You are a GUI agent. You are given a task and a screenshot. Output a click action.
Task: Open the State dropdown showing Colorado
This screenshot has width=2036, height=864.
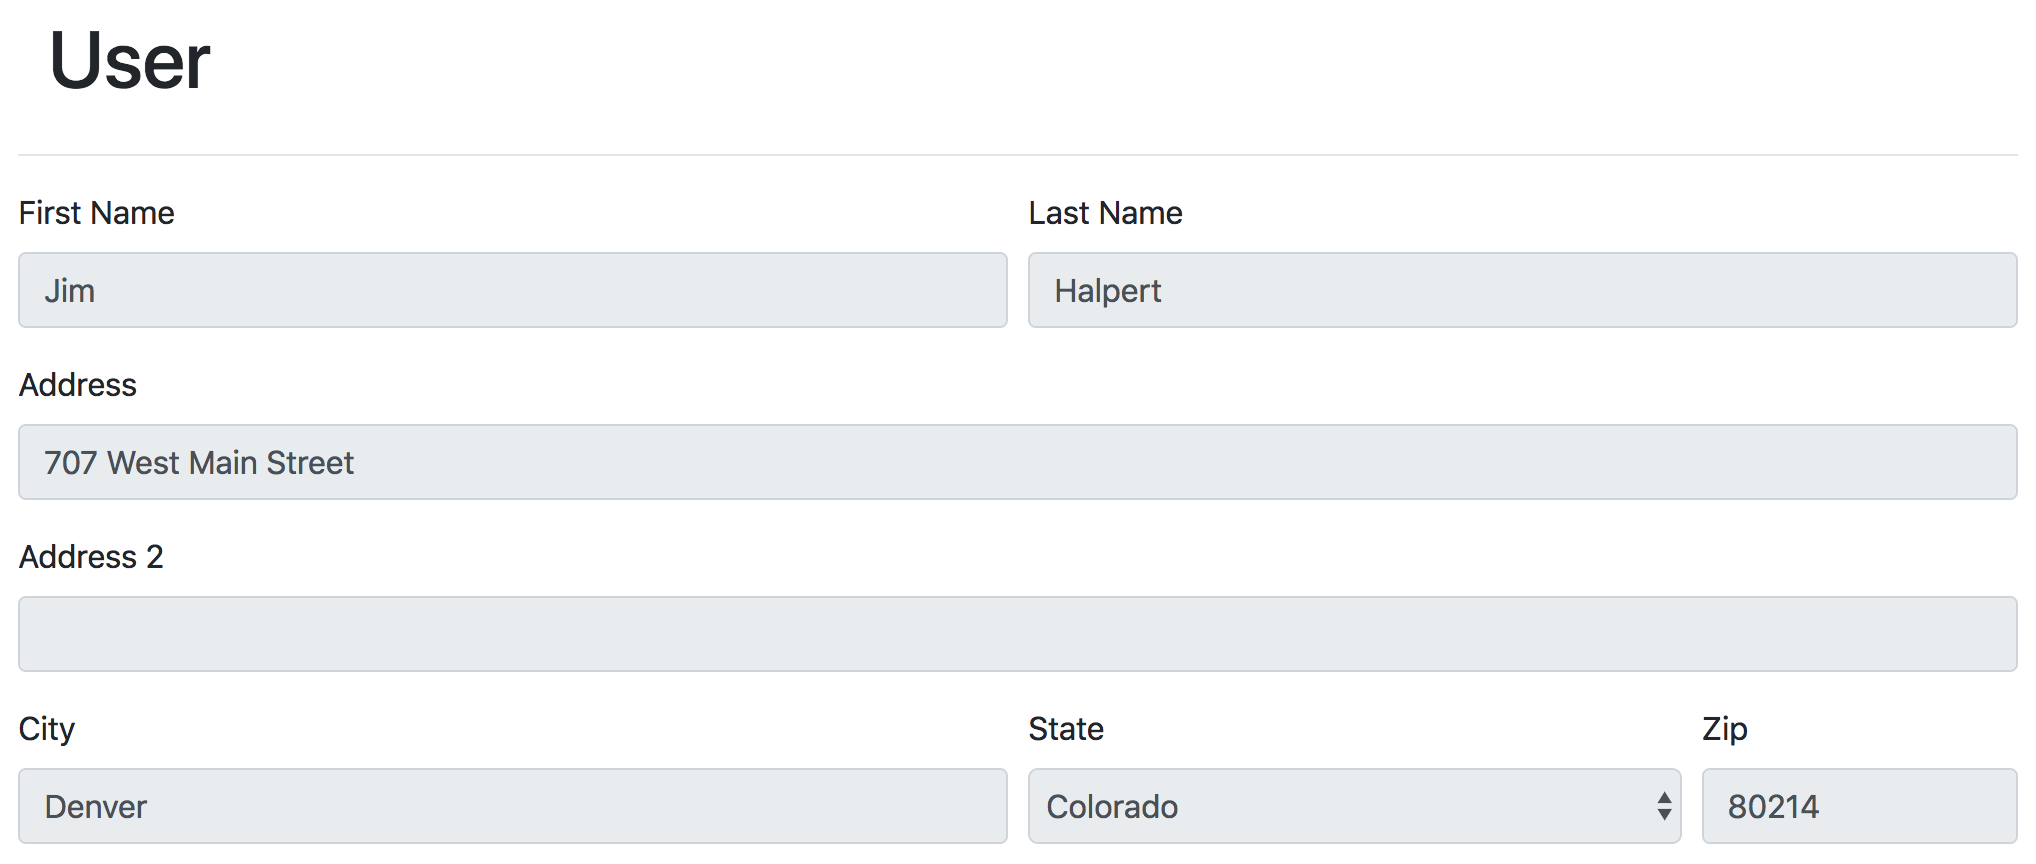[x=1340, y=806]
